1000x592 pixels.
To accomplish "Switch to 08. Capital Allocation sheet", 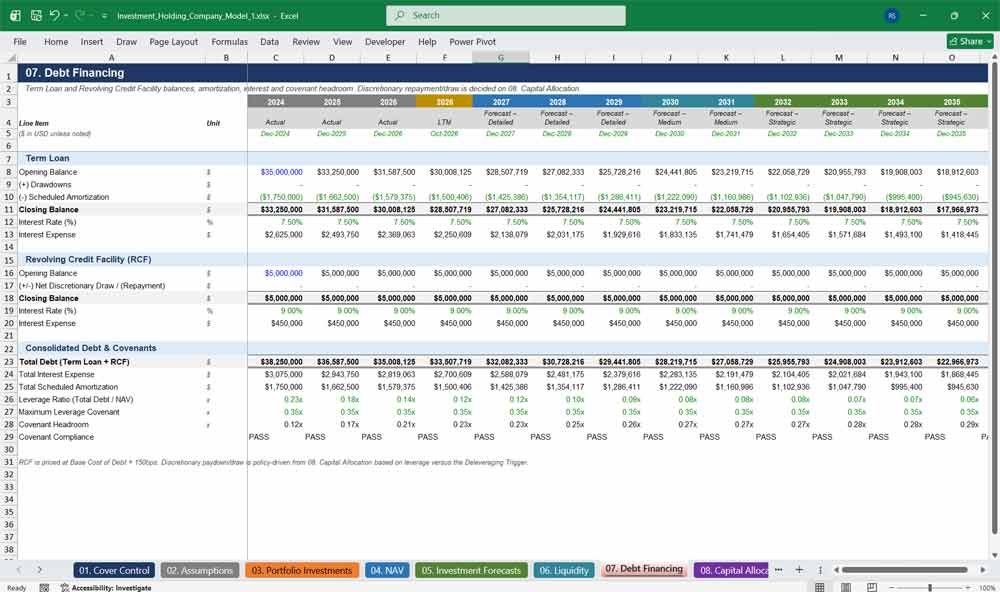I will click(732, 570).
